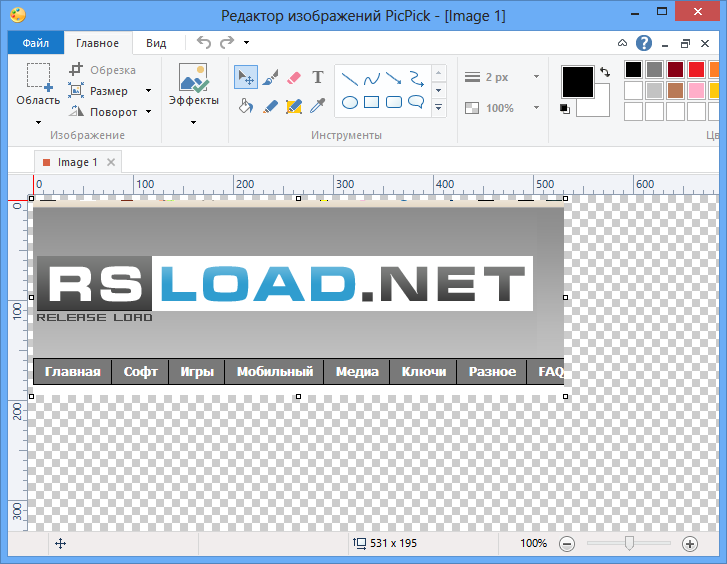
Task: Click the bottom-center selection handle of image
Action: tap(299, 397)
